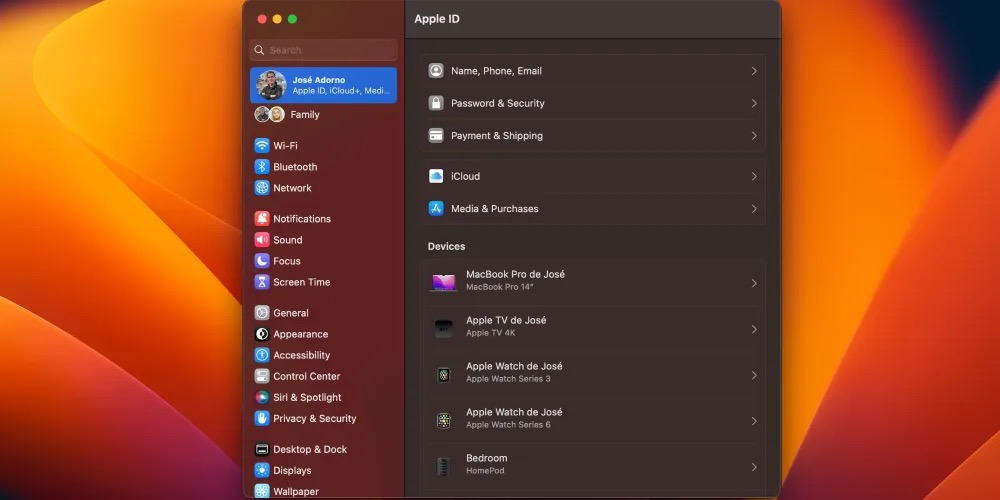1000x500 pixels.
Task: Expand Name, Phone, Email chevron
Action: [x=753, y=71]
